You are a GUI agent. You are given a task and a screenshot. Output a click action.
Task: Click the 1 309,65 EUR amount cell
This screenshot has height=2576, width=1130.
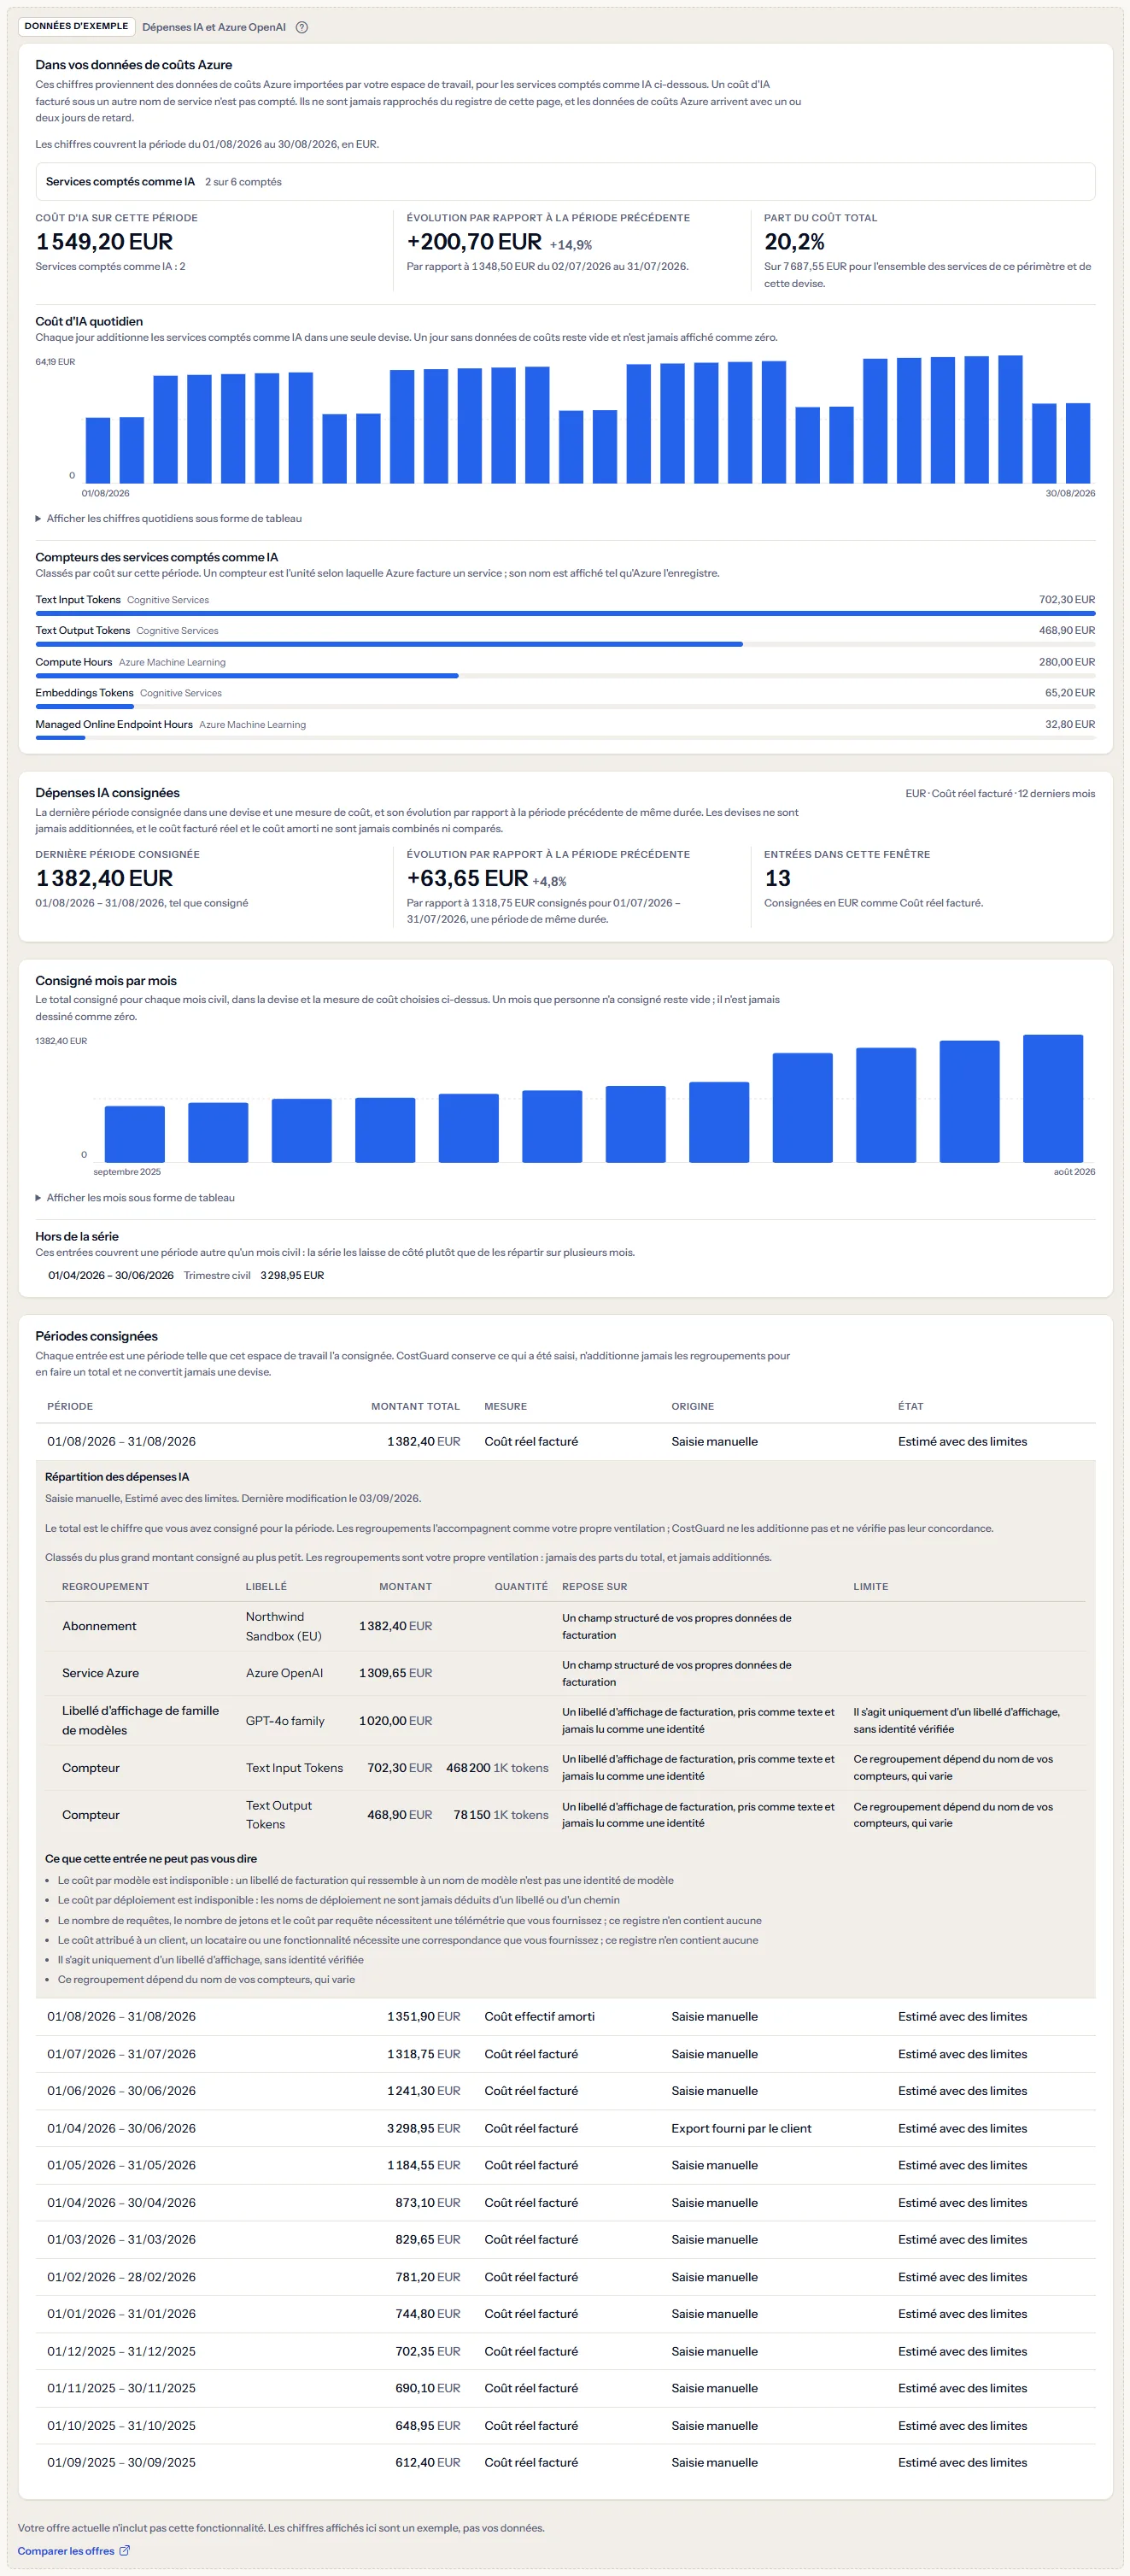(x=395, y=1673)
